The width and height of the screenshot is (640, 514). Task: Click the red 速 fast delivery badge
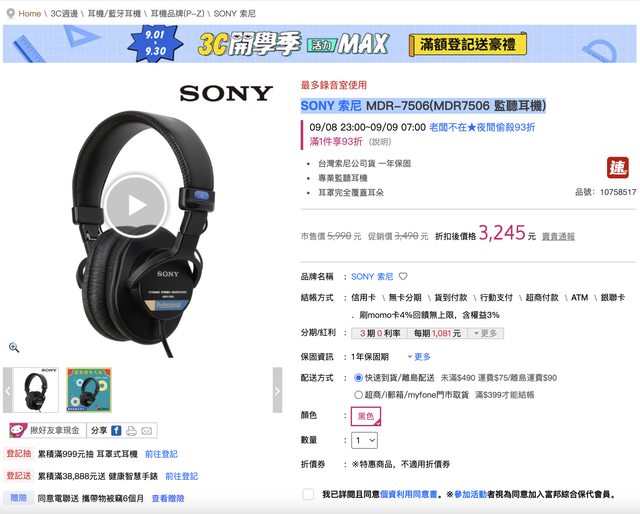pyautogui.click(x=618, y=167)
